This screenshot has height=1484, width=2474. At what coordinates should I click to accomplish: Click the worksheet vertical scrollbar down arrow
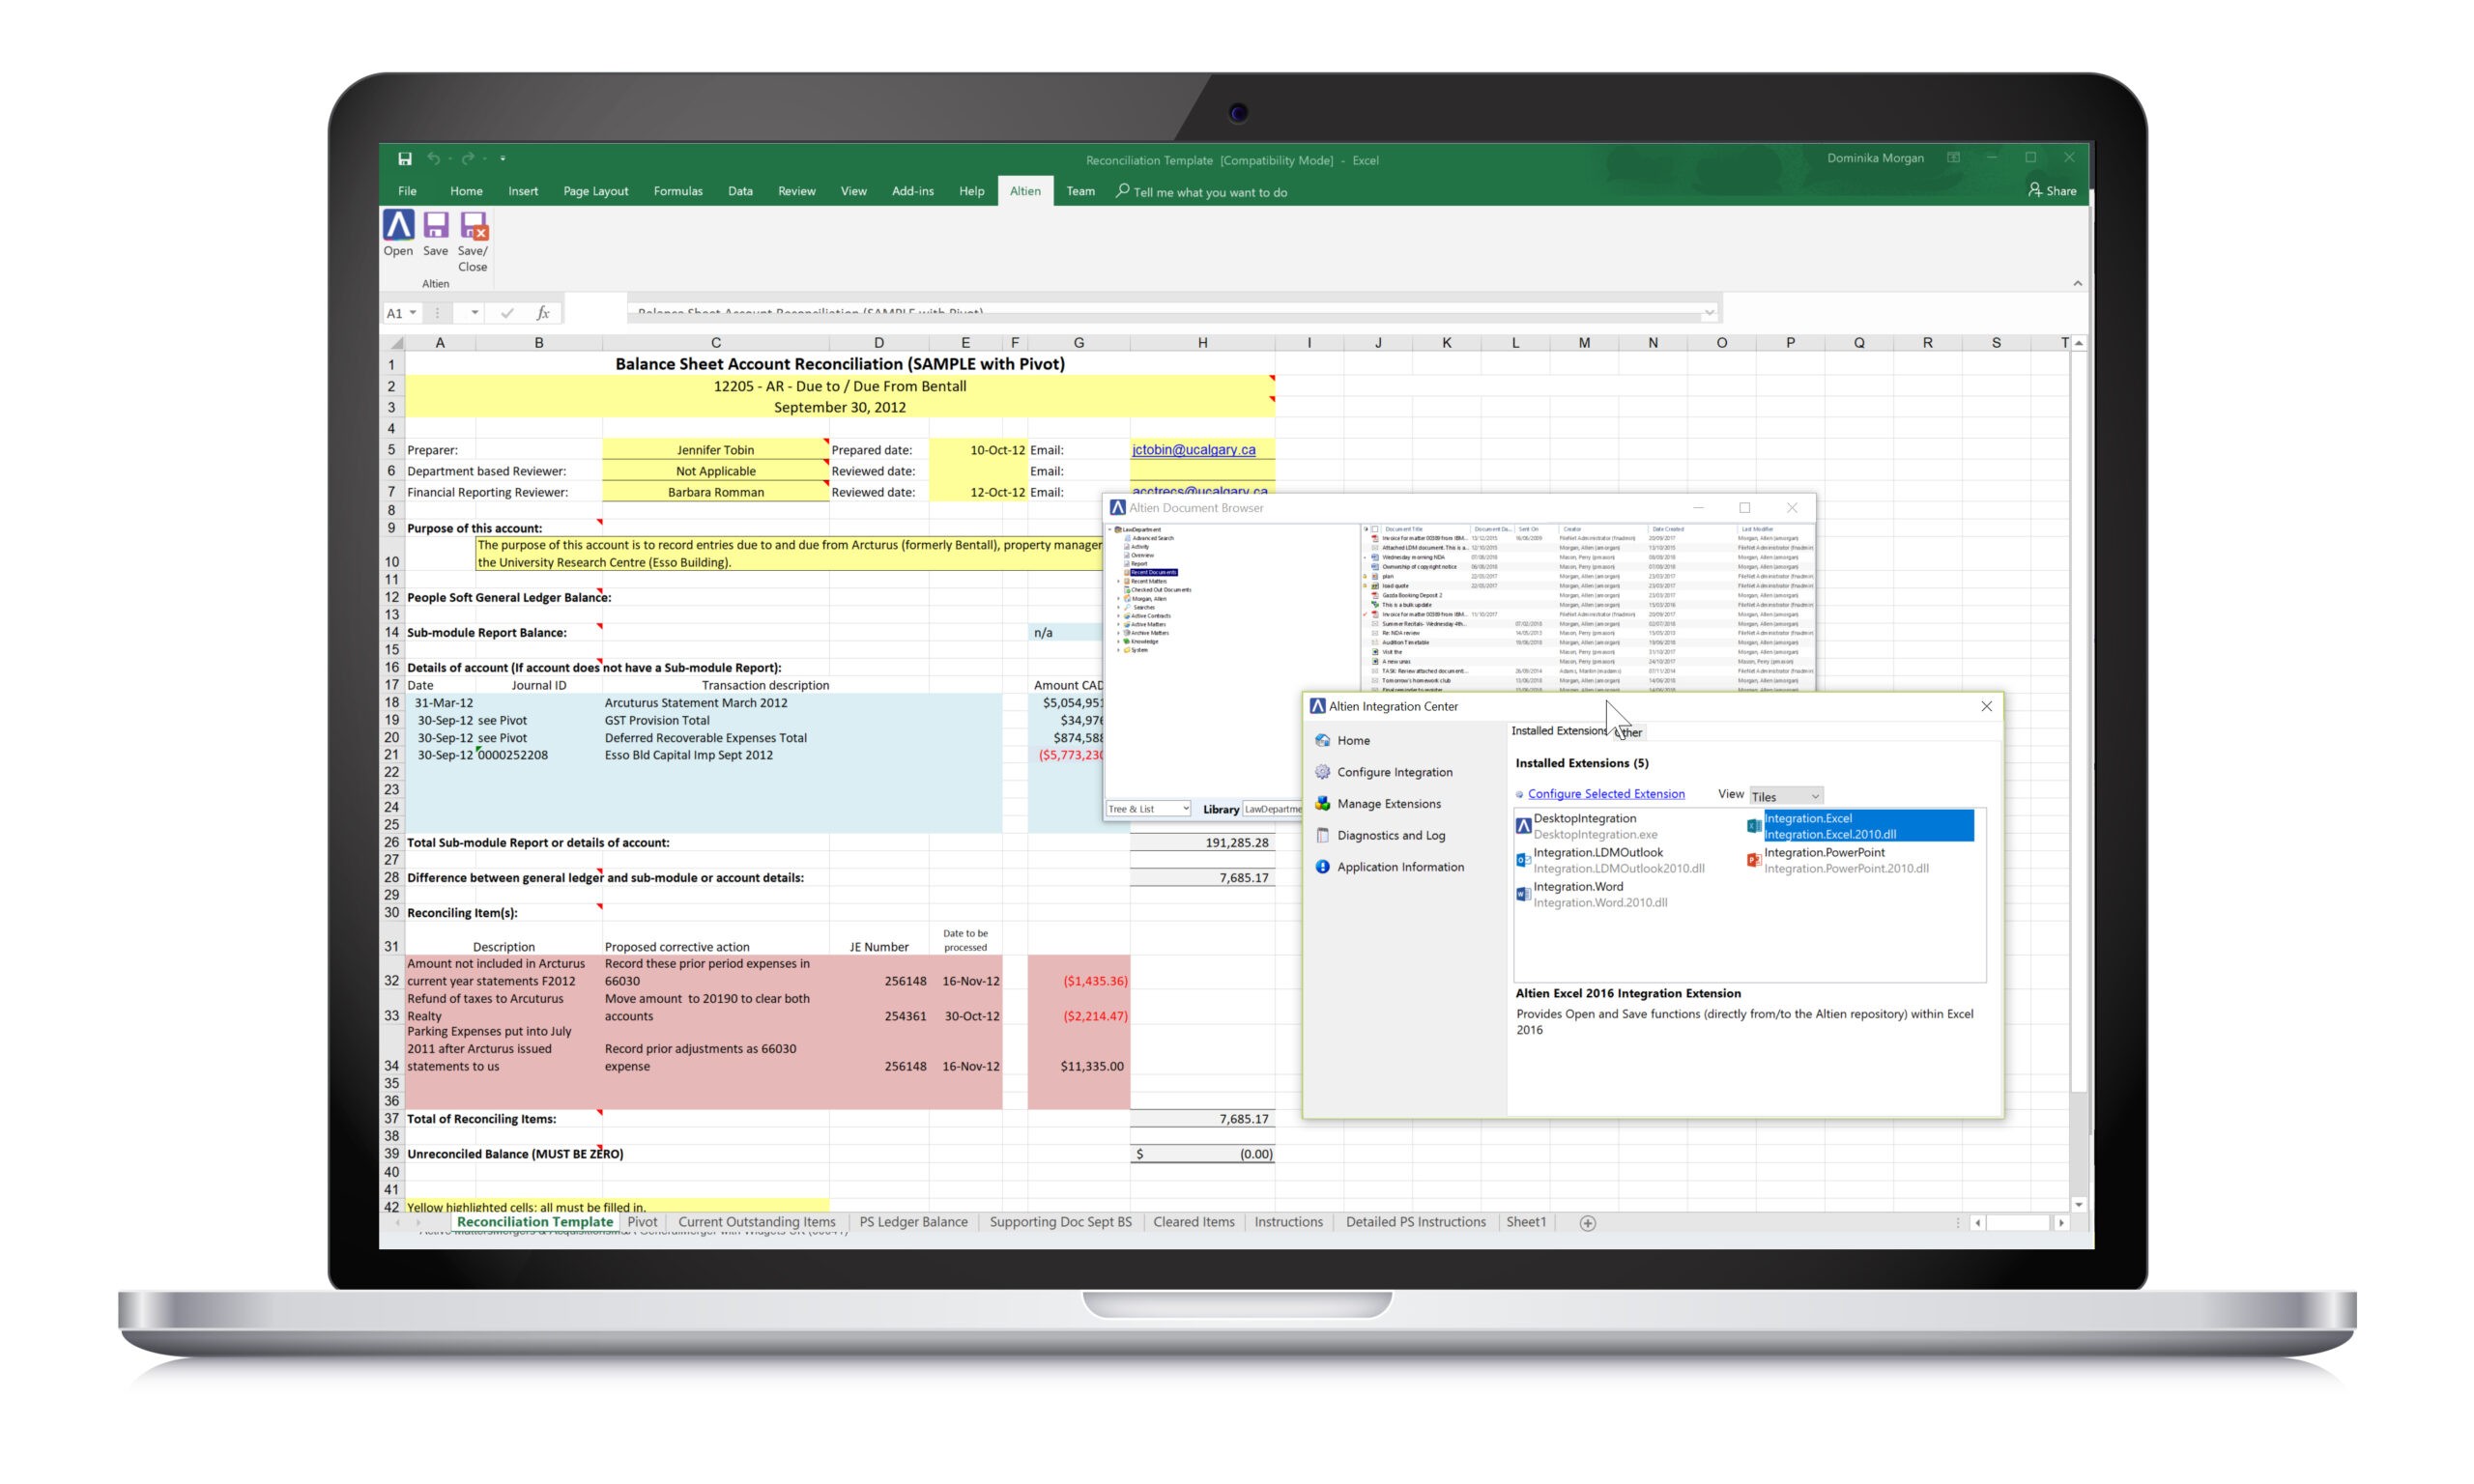point(2078,1204)
